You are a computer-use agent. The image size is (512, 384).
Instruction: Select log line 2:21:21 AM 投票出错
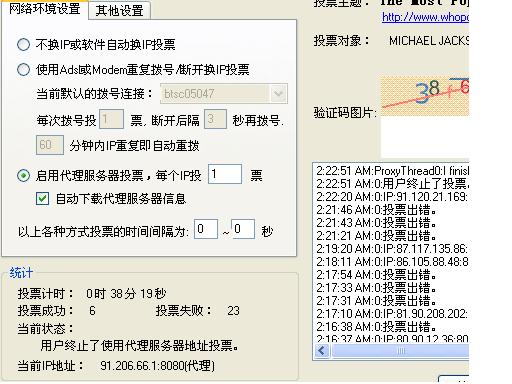[376, 236]
